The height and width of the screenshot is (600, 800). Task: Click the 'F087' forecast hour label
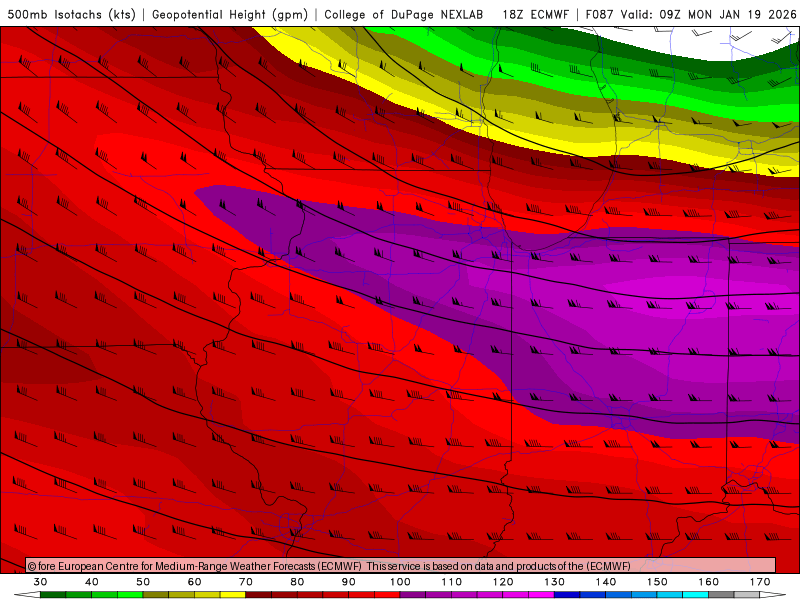click(599, 15)
